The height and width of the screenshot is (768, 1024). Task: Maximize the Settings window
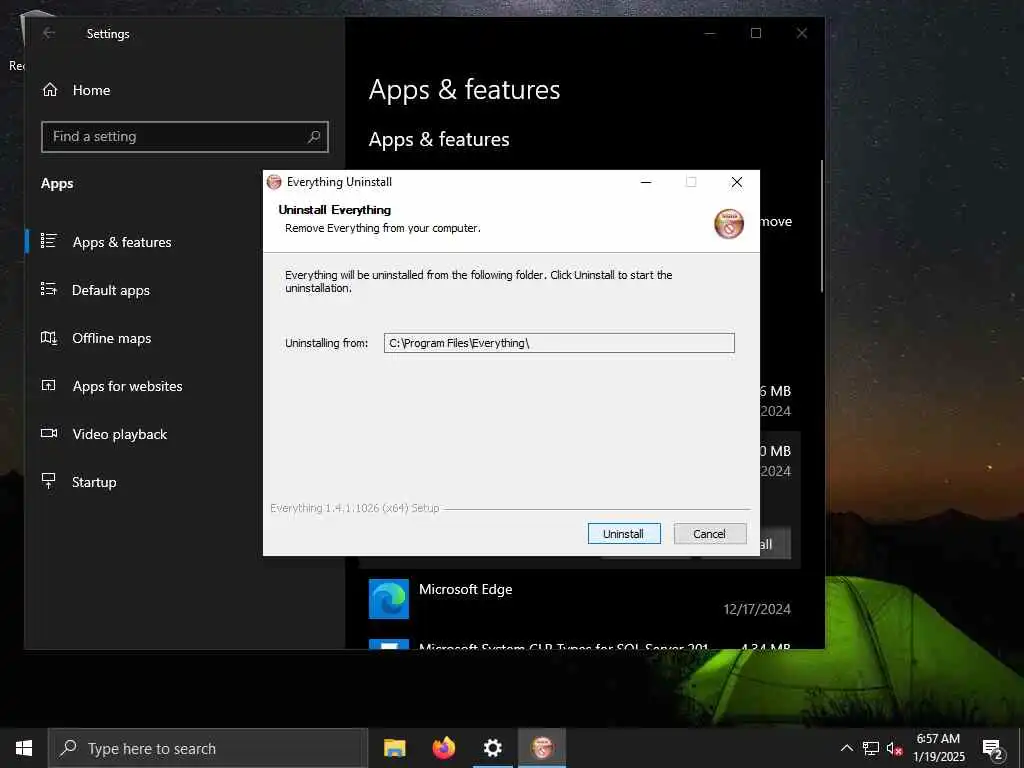click(x=756, y=33)
